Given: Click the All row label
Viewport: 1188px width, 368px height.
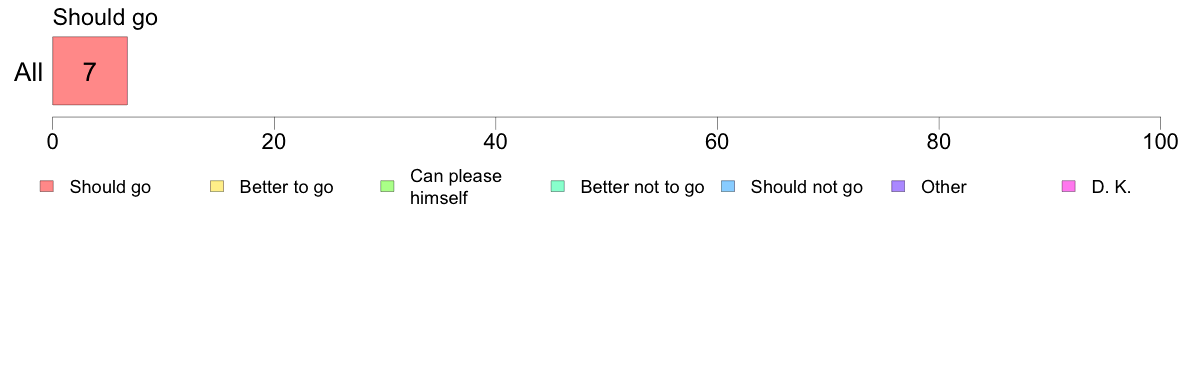Looking at the screenshot, I should click(x=29, y=72).
